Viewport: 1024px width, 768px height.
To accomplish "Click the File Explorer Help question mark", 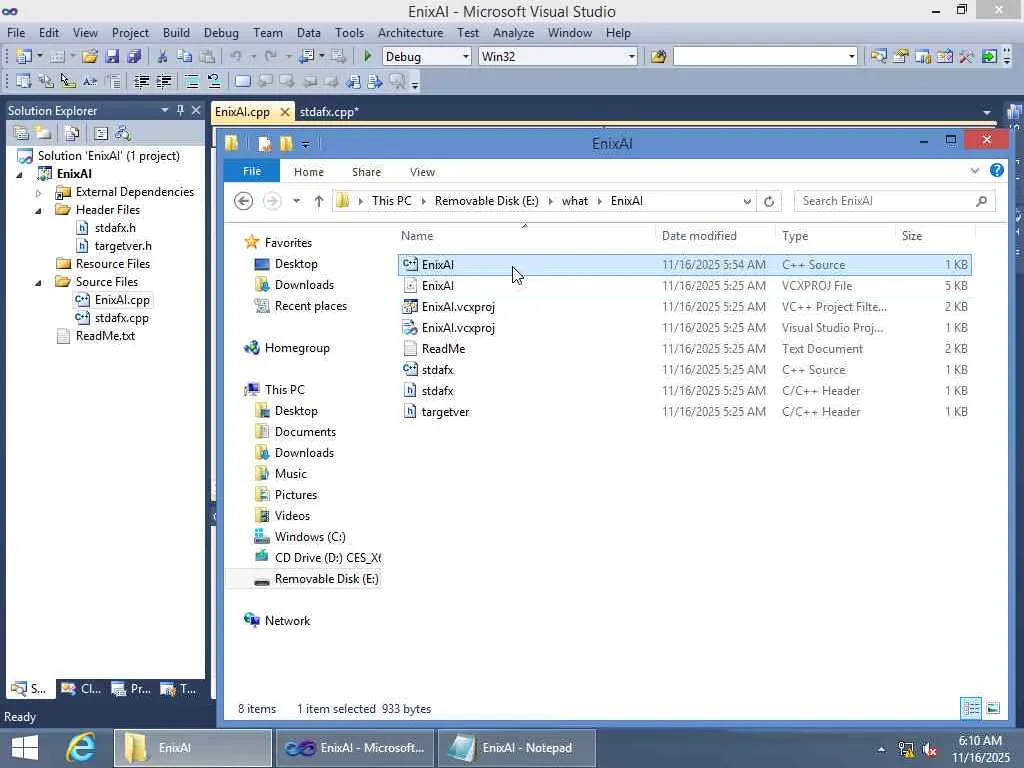I will click(x=997, y=170).
